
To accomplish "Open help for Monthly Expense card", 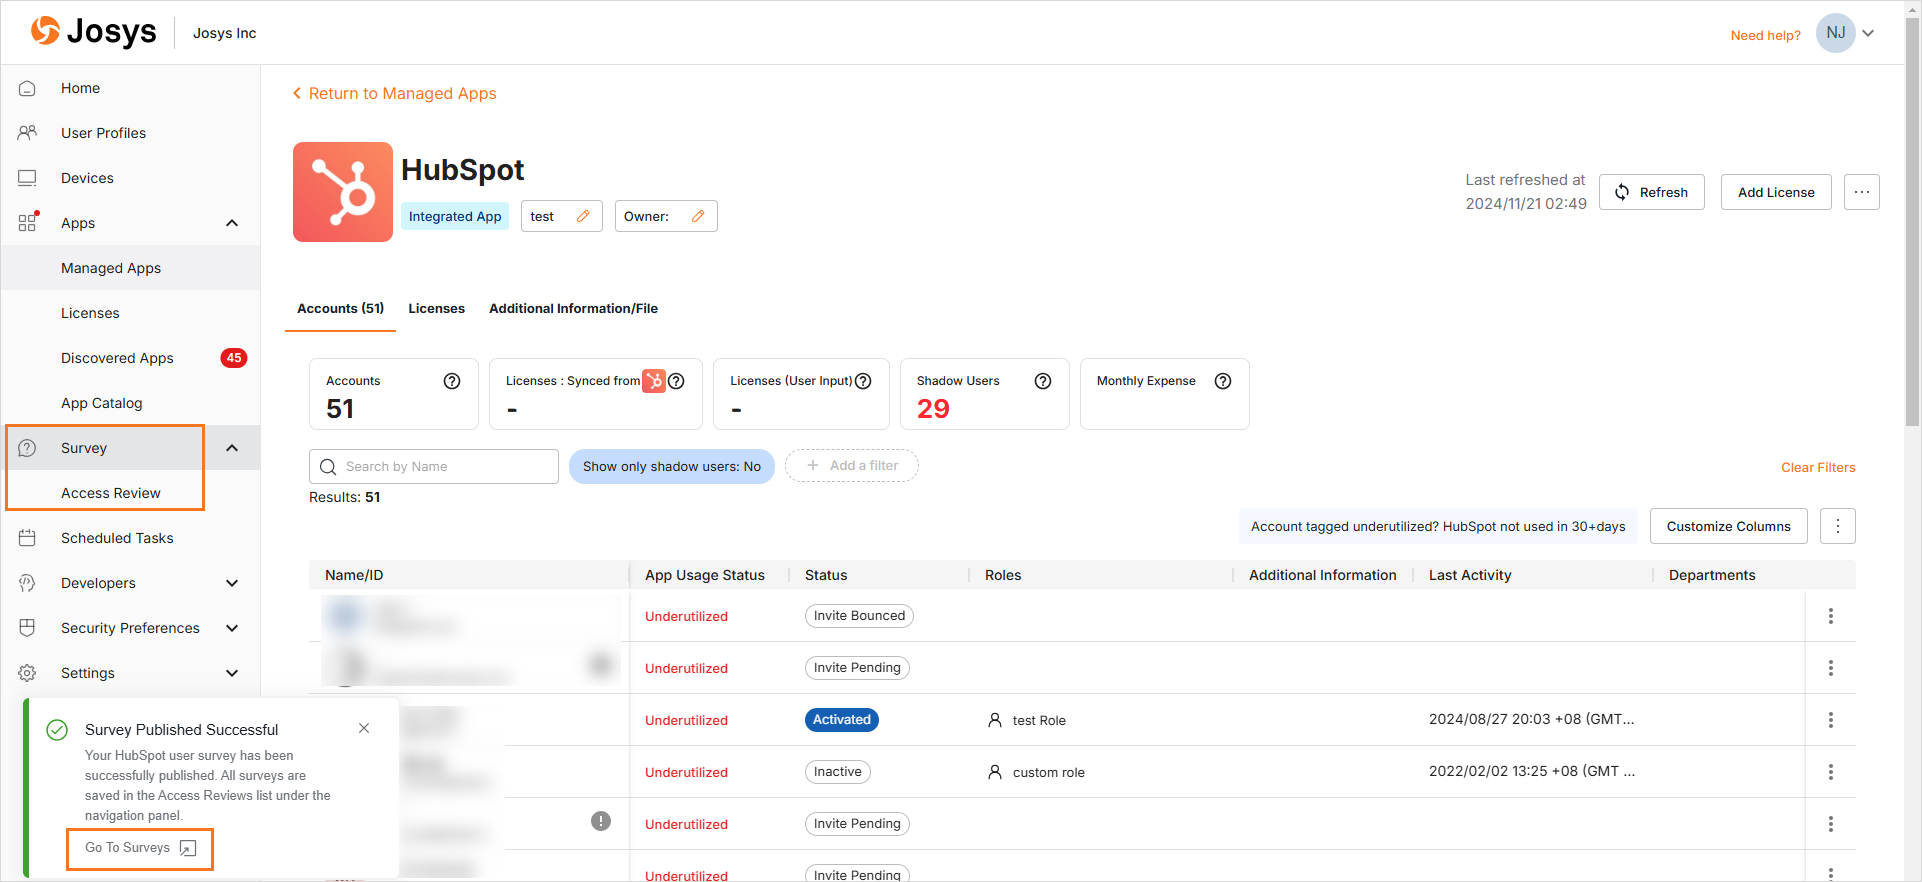I will pos(1223,381).
